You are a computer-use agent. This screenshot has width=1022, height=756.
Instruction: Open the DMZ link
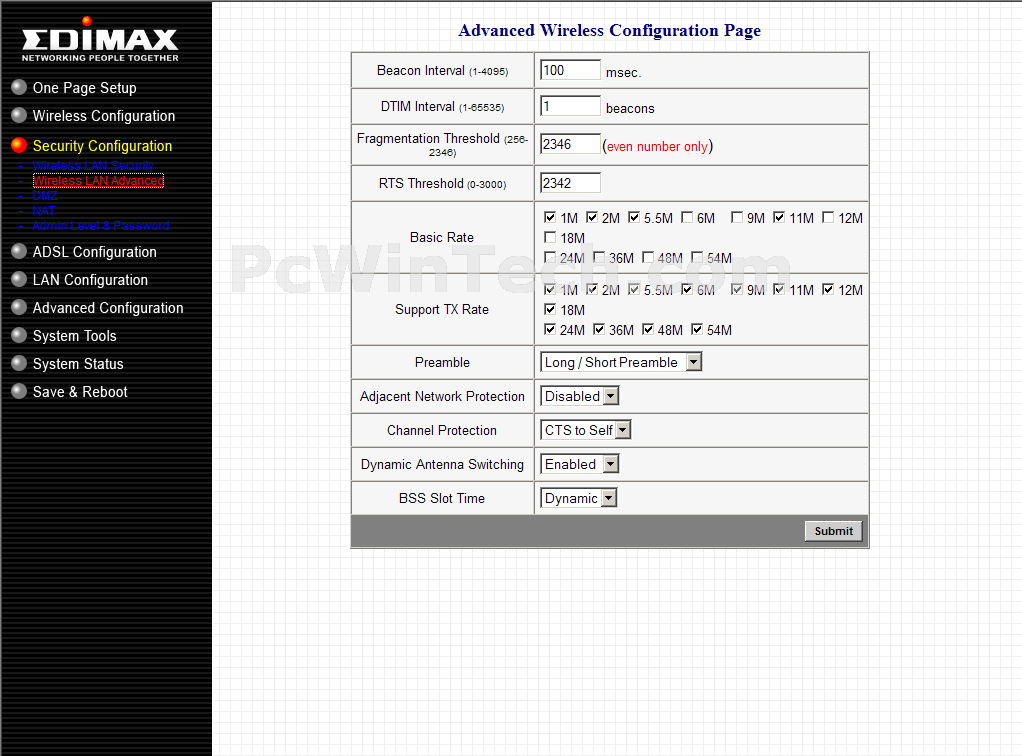[45, 196]
